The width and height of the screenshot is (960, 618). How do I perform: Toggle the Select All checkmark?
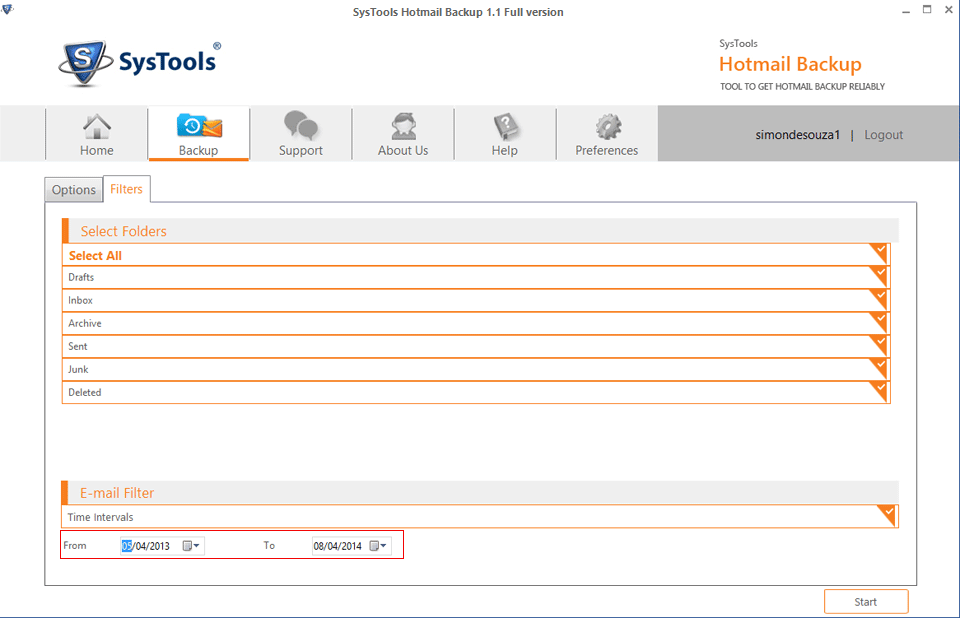(x=879, y=252)
